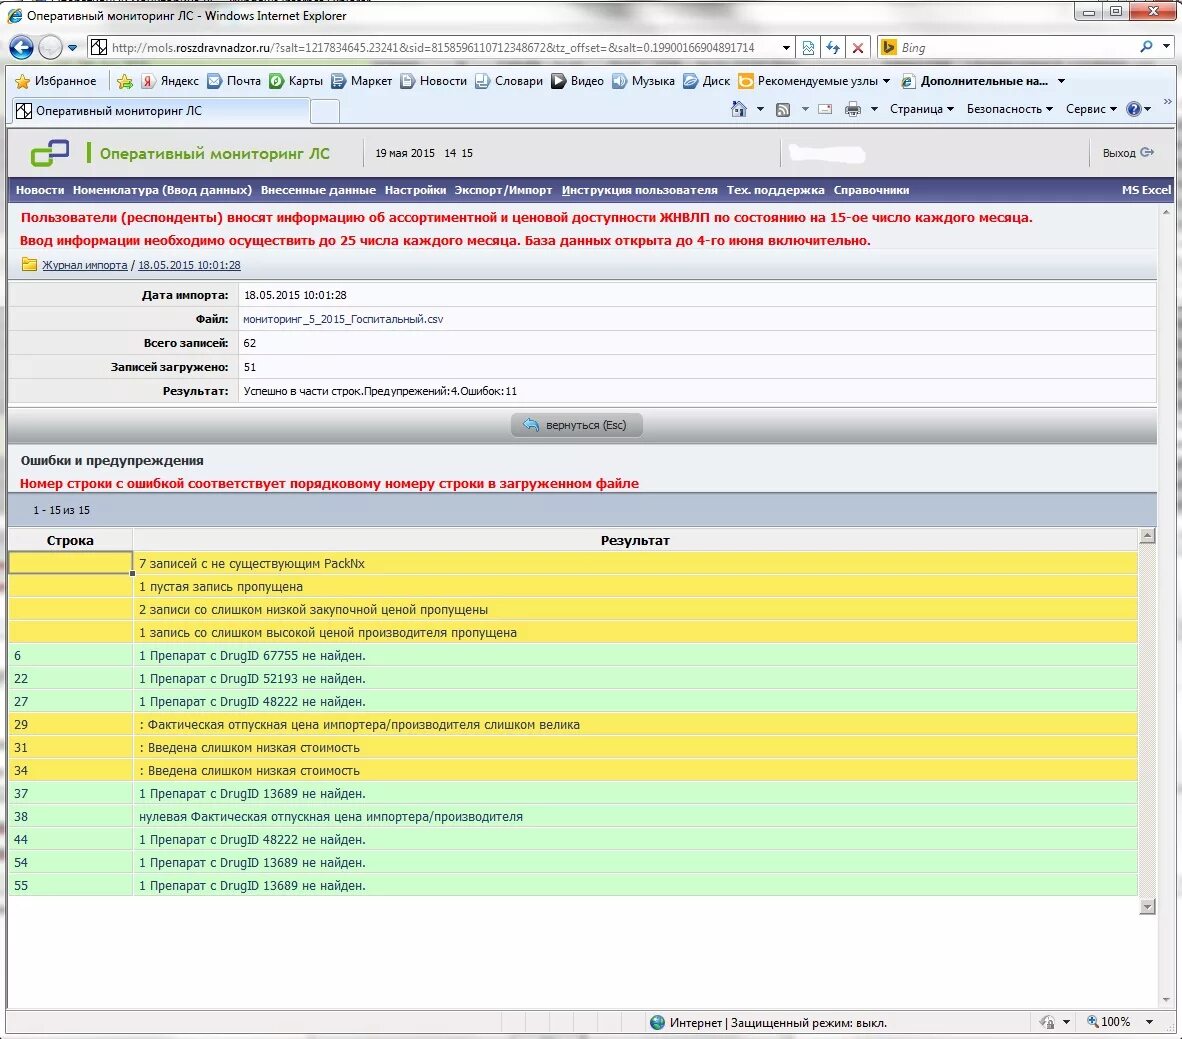The width and height of the screenshot is (1182, 1039).
Task: Click the table scrollbar down arrow
Action: tap(1147, 906)
